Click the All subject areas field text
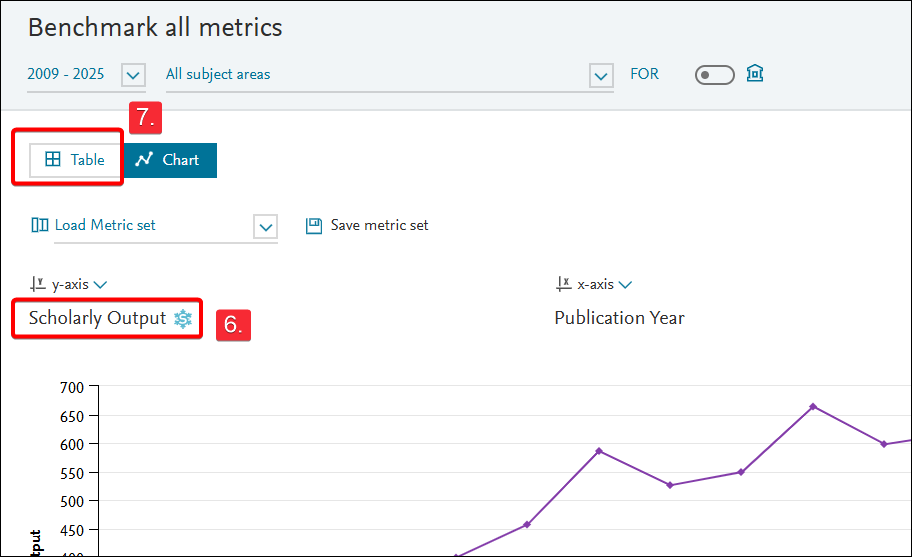The width and height of the screenshot is (912, 557). click(x=218, y=75)
